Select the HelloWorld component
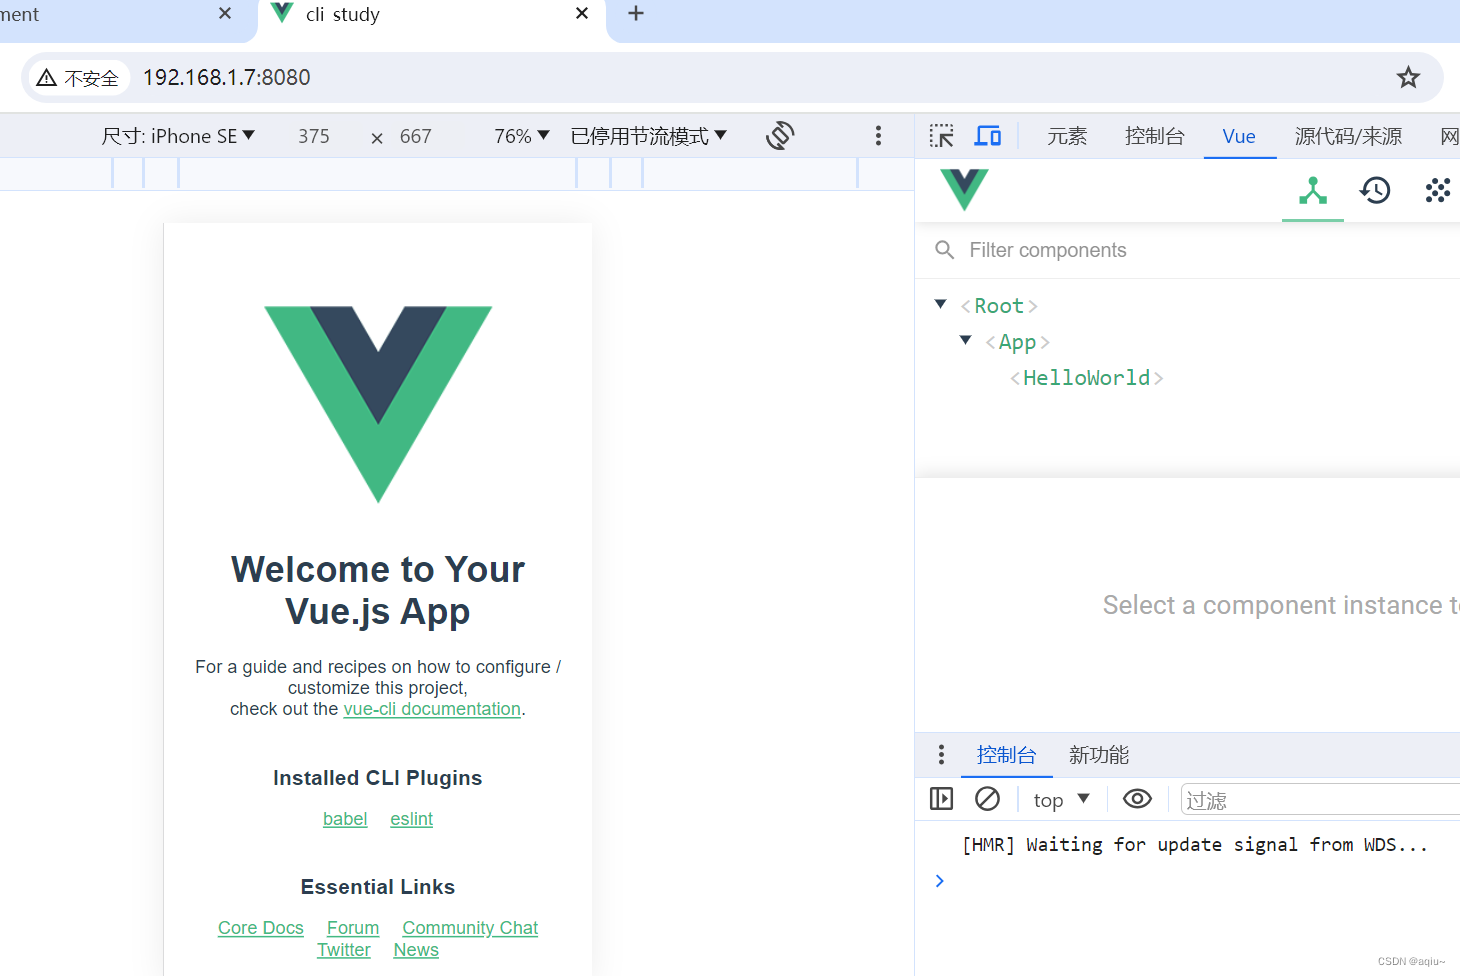 pyautogui.click(x=1086, y=378)
